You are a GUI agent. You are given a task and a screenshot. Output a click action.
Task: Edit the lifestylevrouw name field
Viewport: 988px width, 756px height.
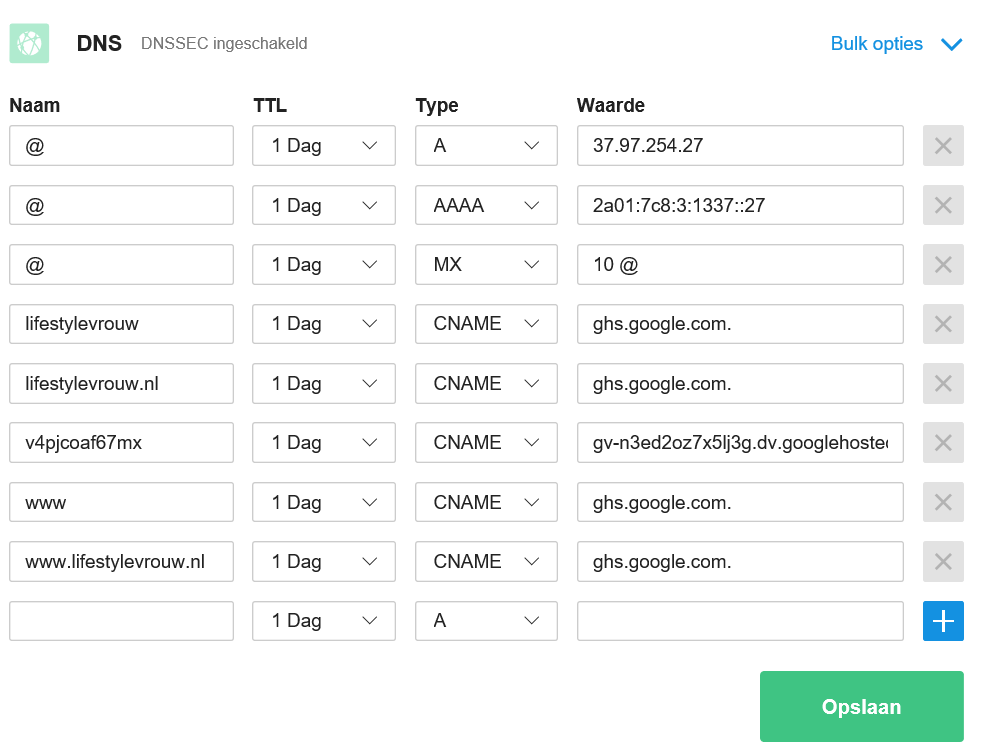pos(122,324)
